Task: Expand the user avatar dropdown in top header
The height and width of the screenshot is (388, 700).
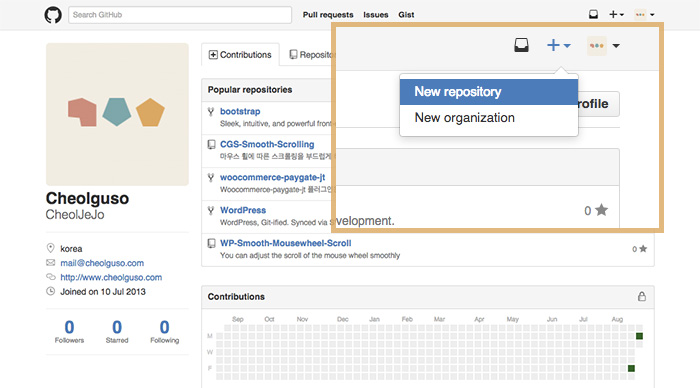Action: [x=645, y=14]
